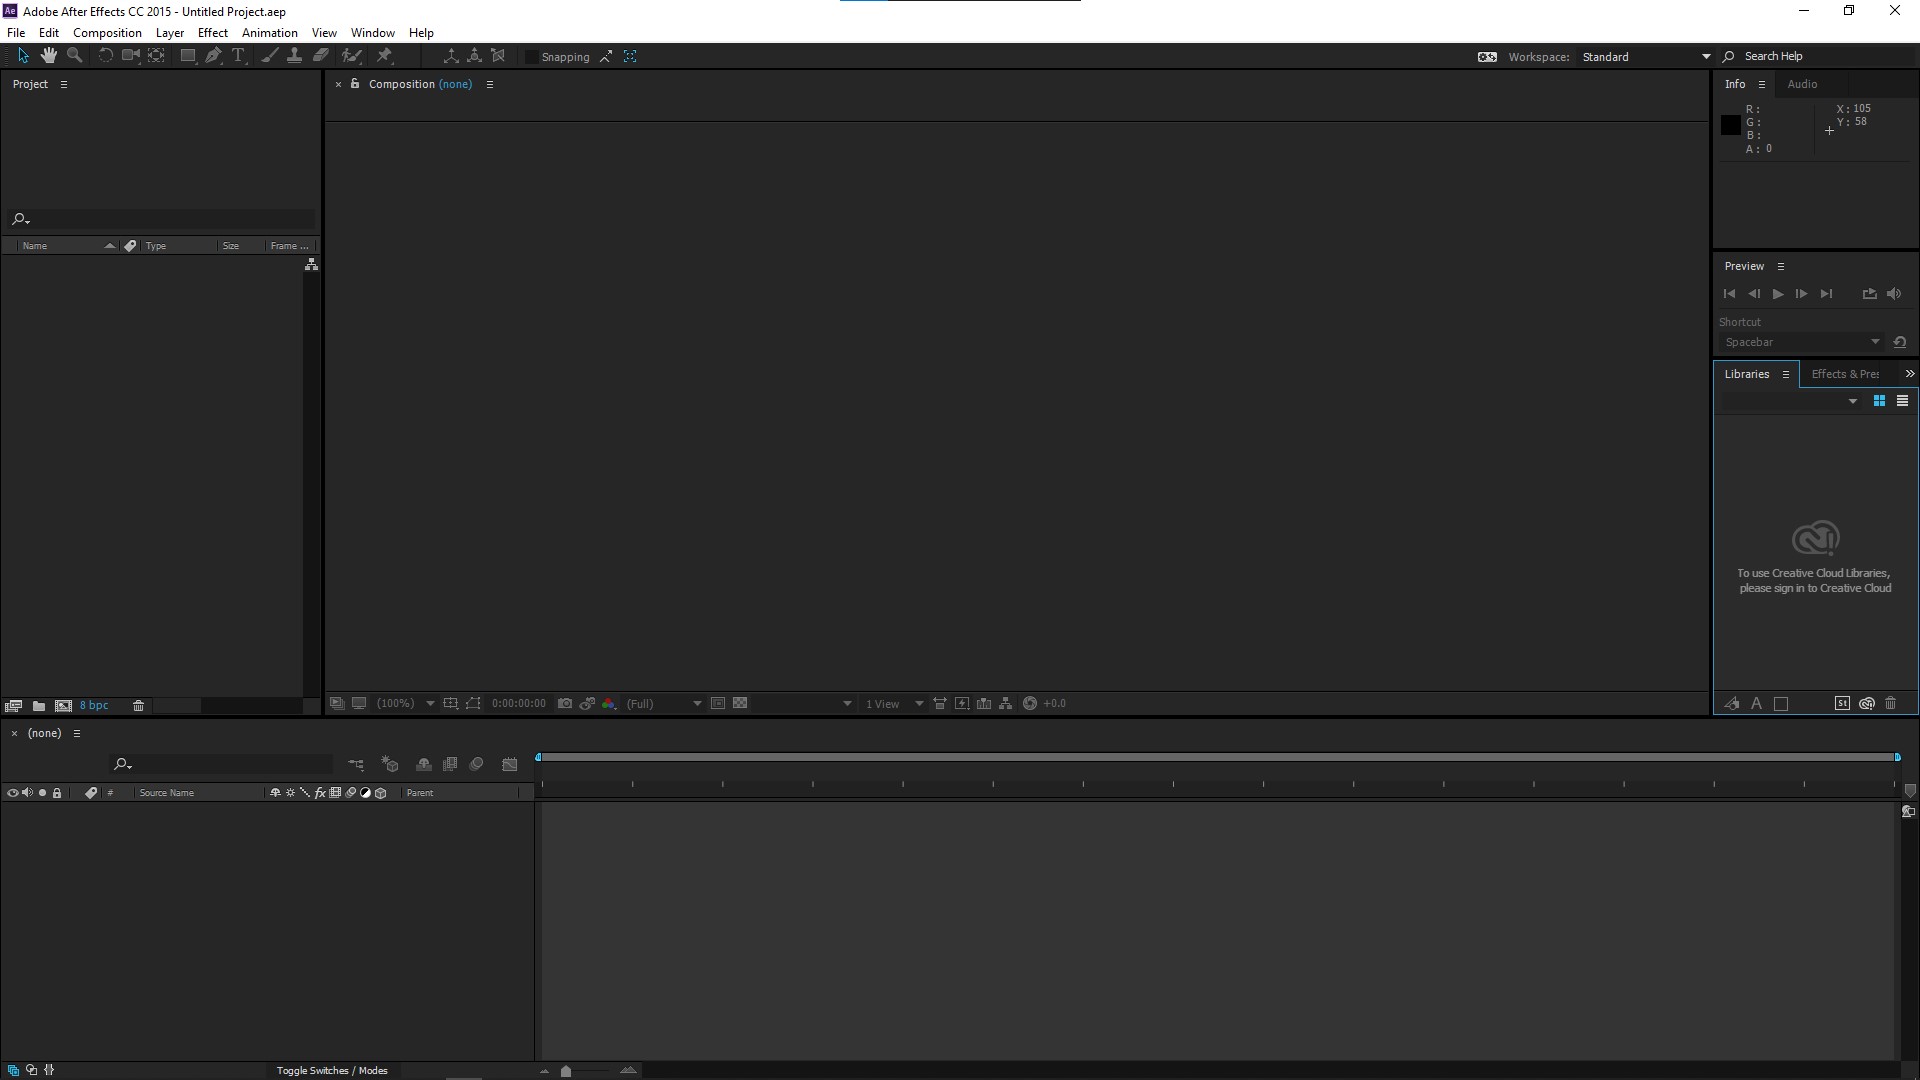Take a snapshot with the camera icon
The image size is (1920, 1080).
pyautogui.click(x=565, y=704)
